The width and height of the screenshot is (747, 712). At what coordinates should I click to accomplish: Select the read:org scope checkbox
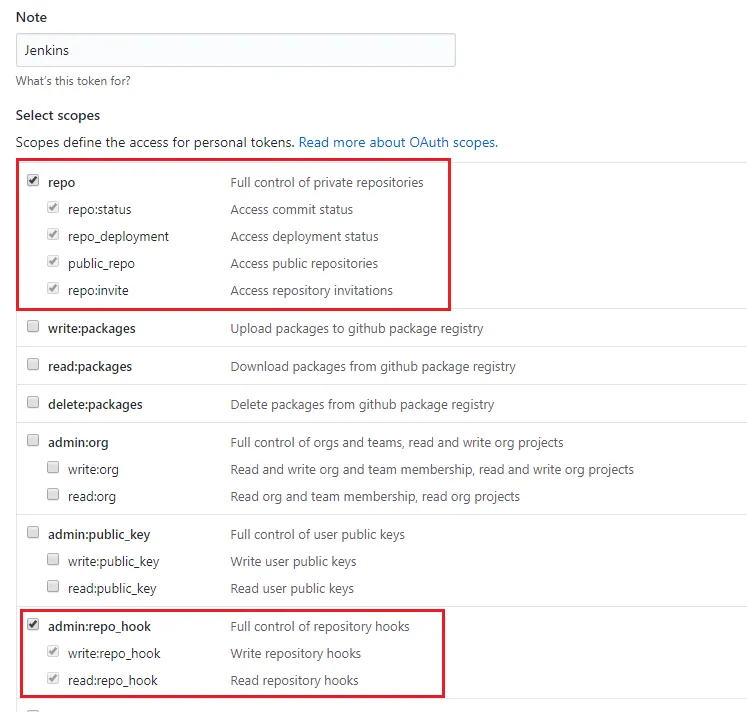tap(53, 495)
